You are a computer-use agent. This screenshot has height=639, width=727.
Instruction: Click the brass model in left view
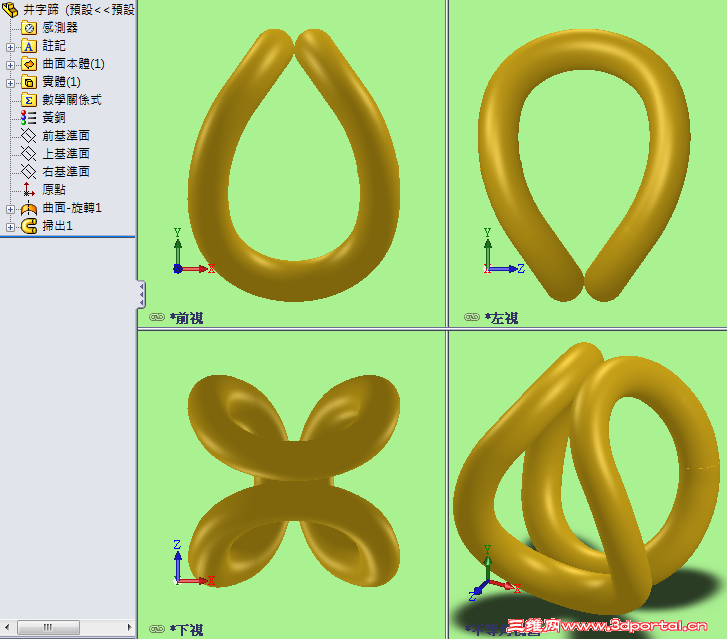pyautogui.click(x=584, y=51)
